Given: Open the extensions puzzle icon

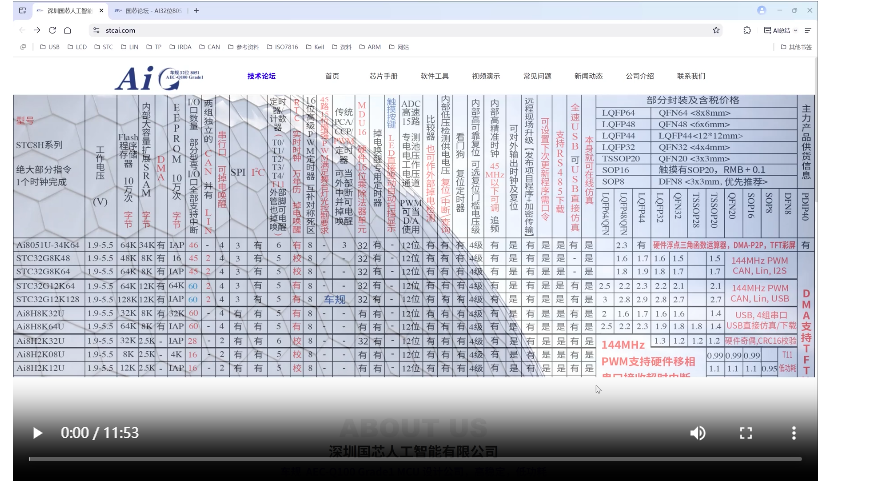Looking at the screenshot, I should click(x=747, y=30).
